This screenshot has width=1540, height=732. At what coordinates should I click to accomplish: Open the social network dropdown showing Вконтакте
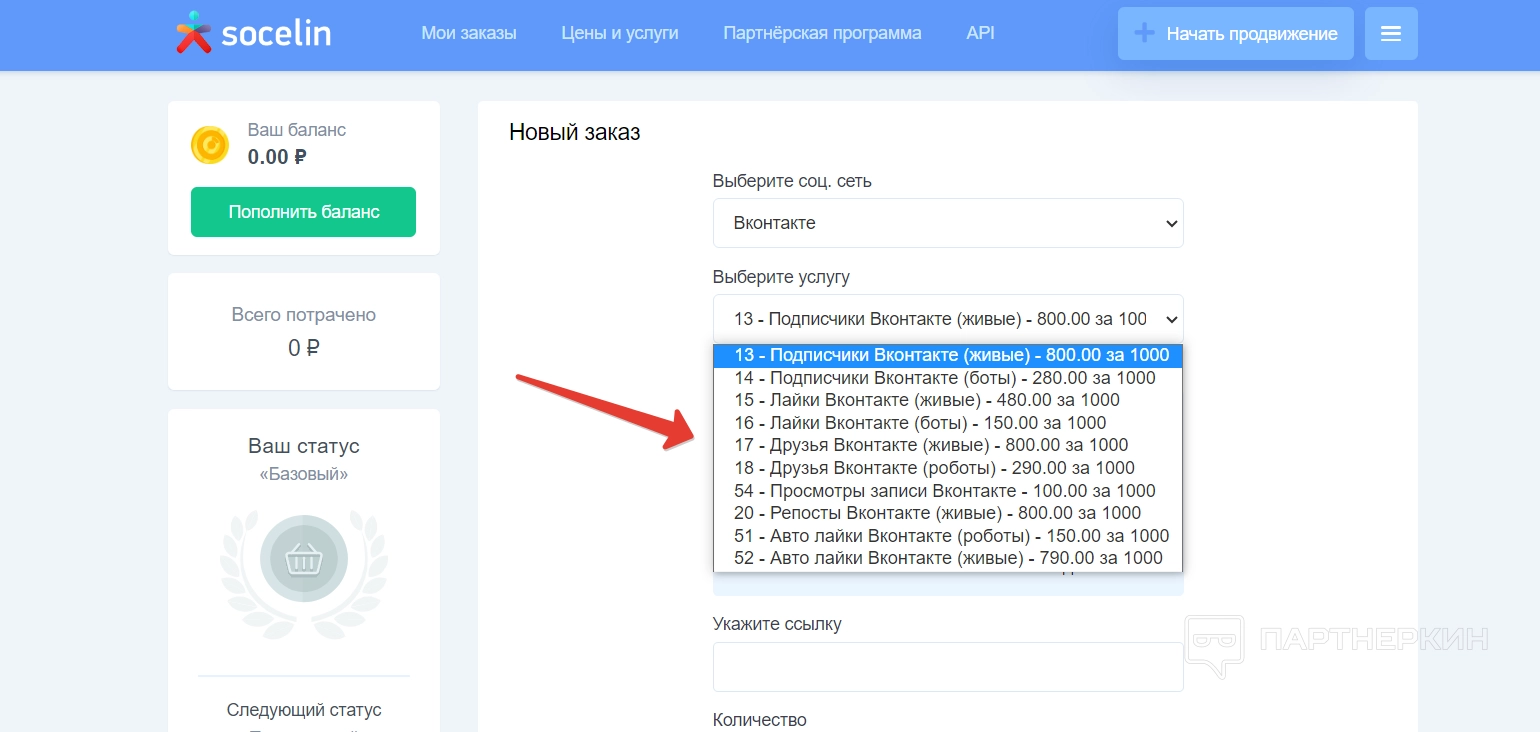[948, 223]
